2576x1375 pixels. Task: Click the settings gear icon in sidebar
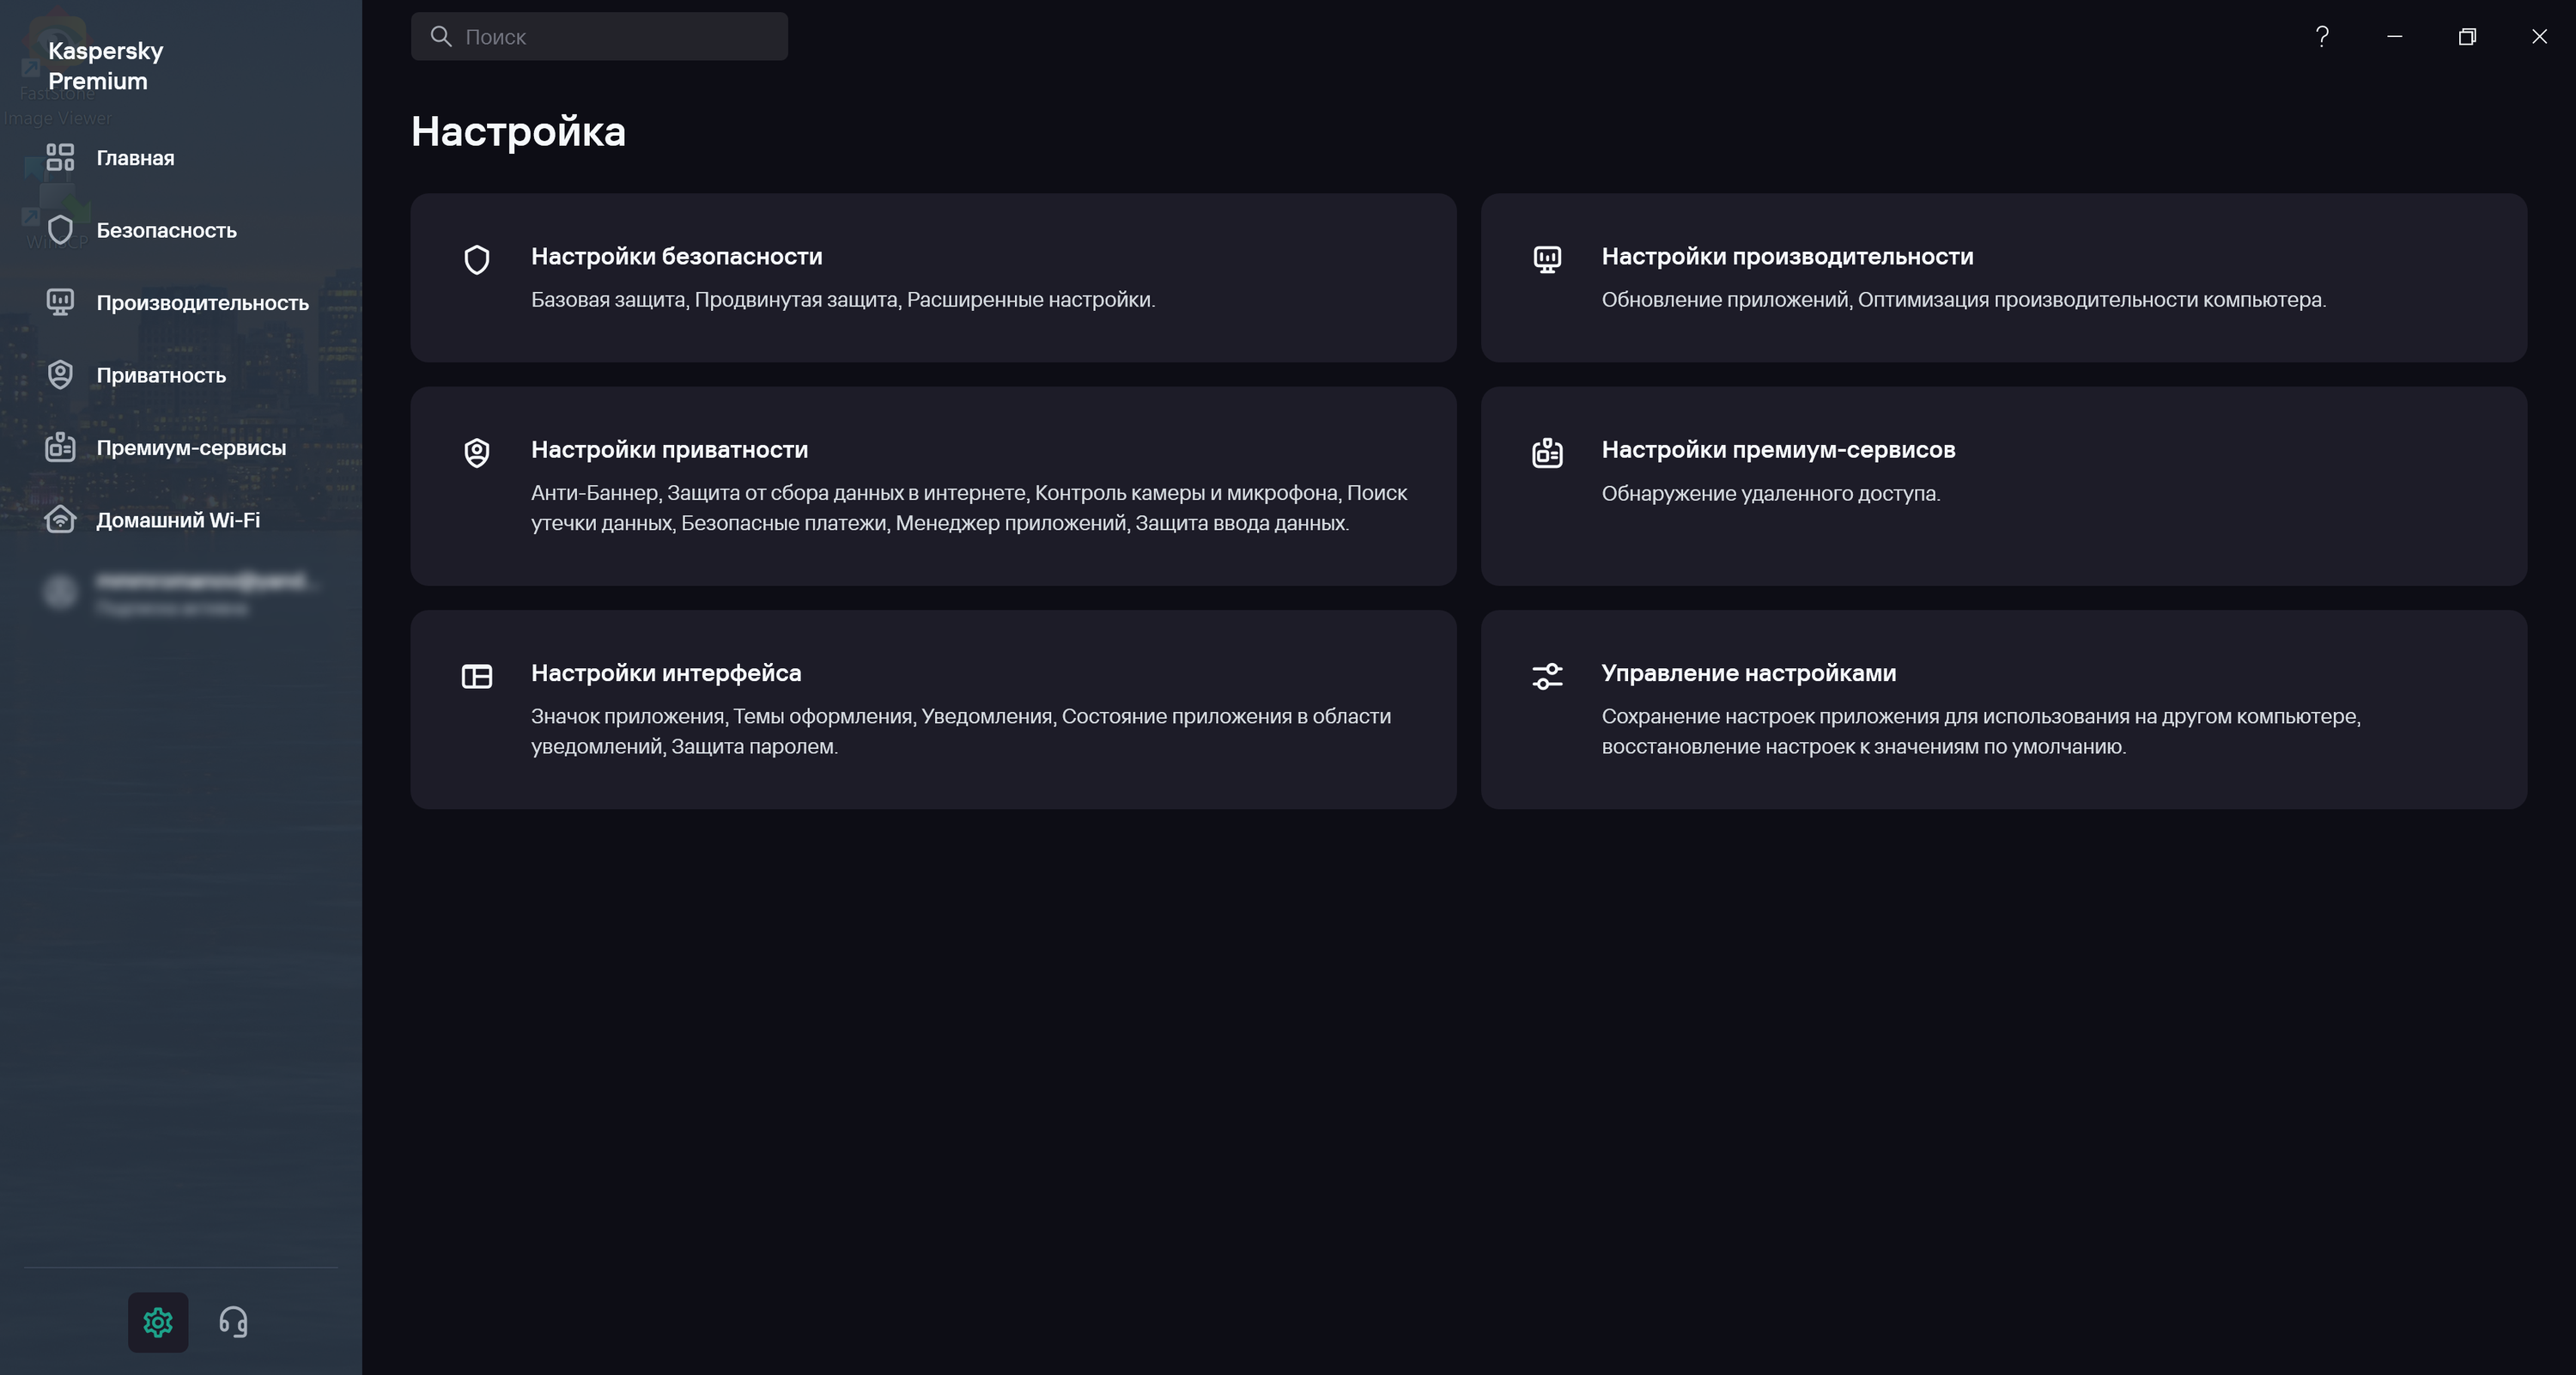158,1322
